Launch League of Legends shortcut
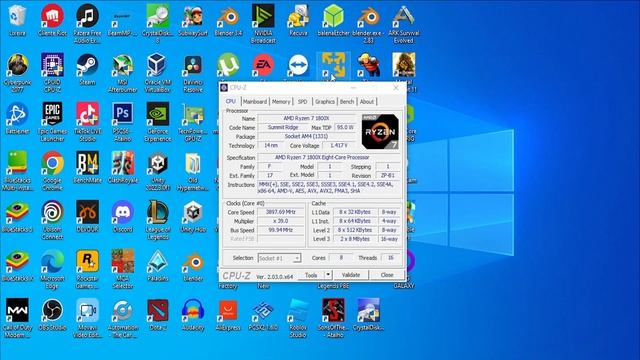640x360 pixels. tap(158, 220)
